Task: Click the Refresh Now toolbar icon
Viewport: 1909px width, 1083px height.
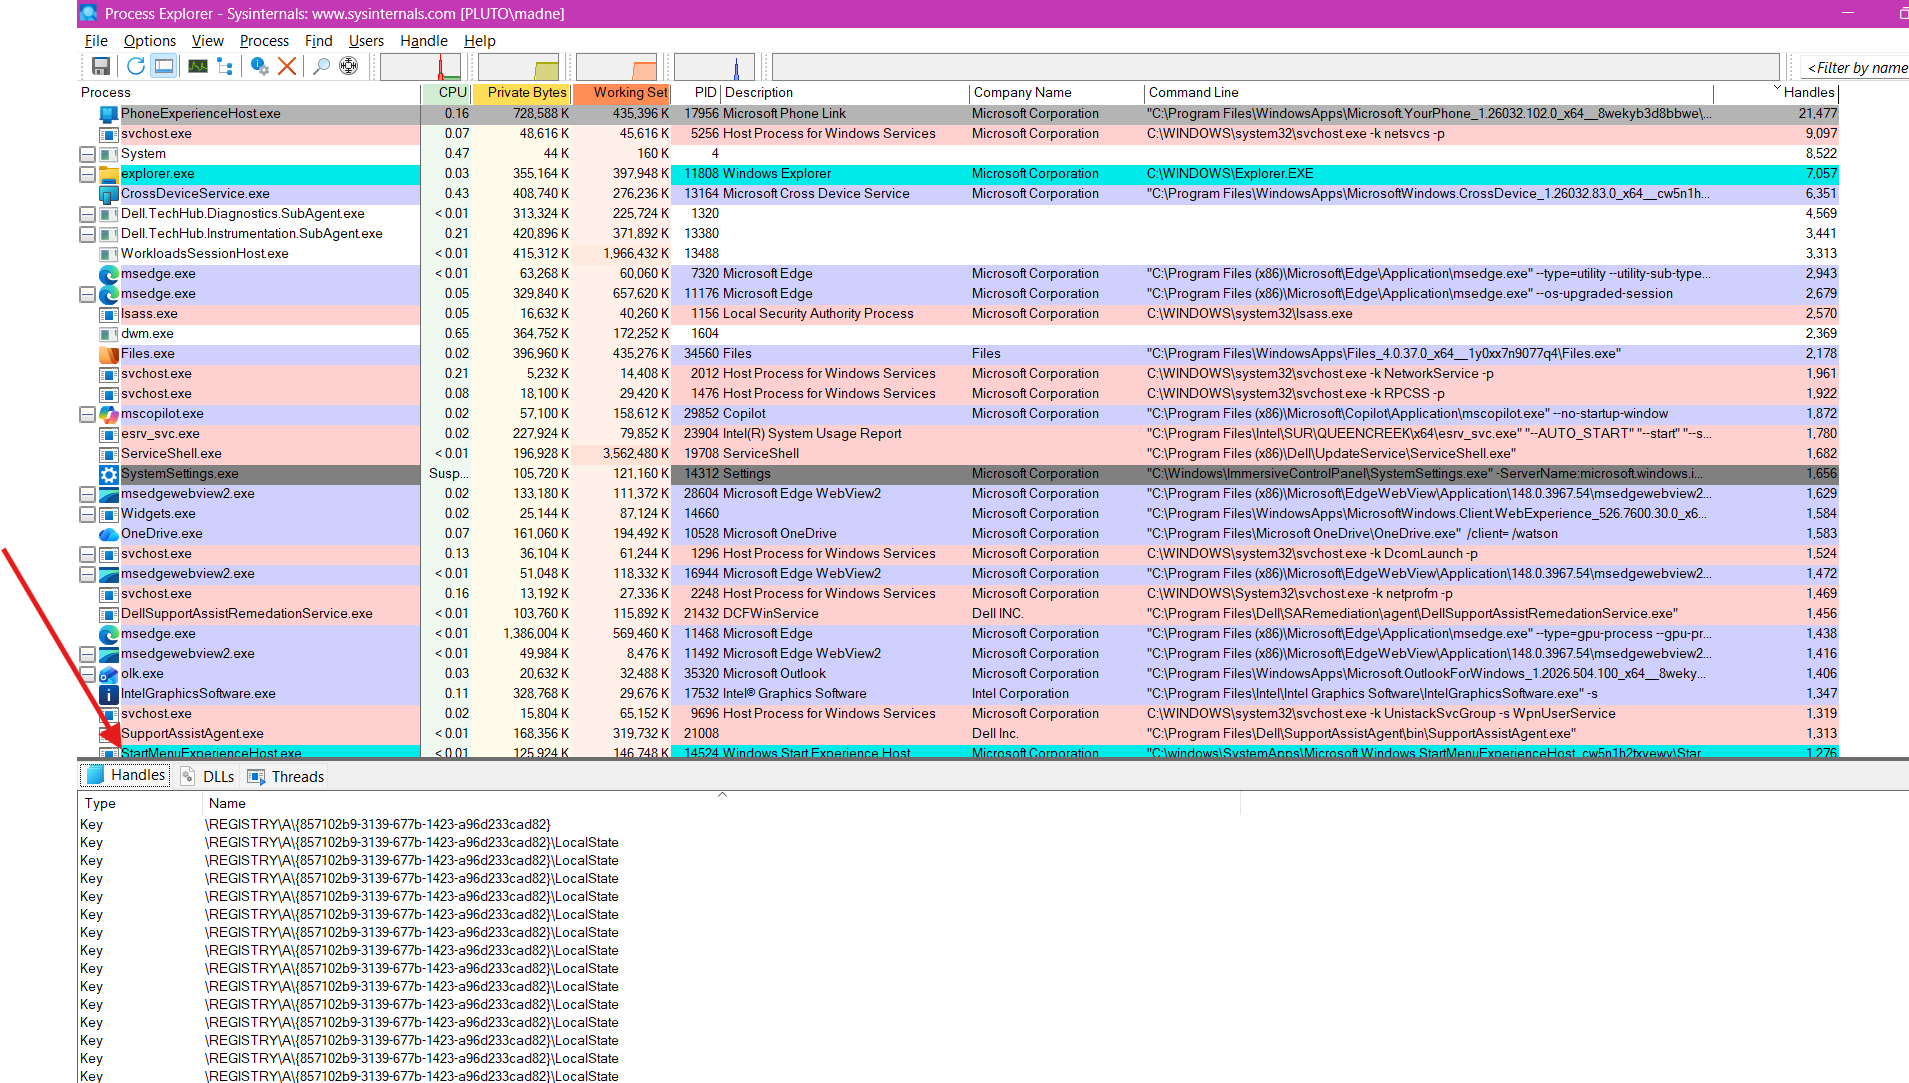Action: 135,66
